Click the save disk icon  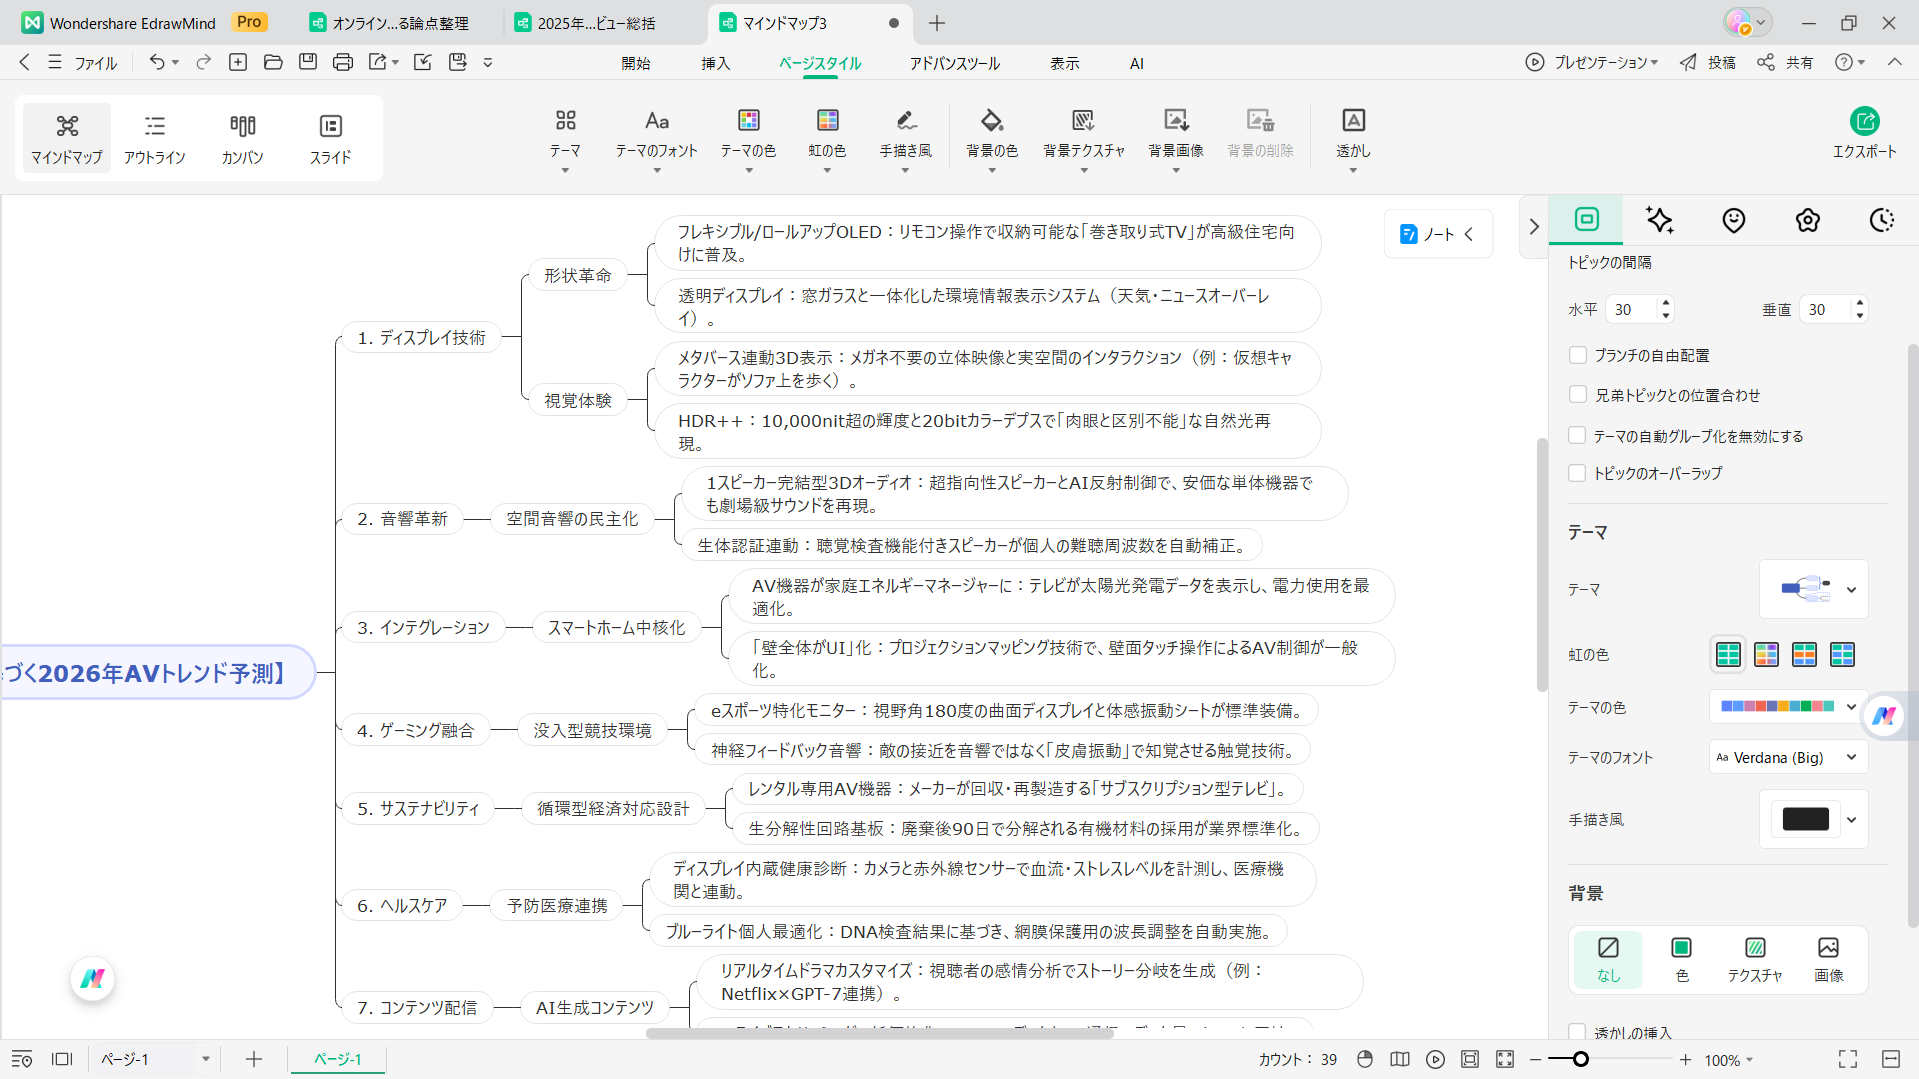tap(308, 62)
